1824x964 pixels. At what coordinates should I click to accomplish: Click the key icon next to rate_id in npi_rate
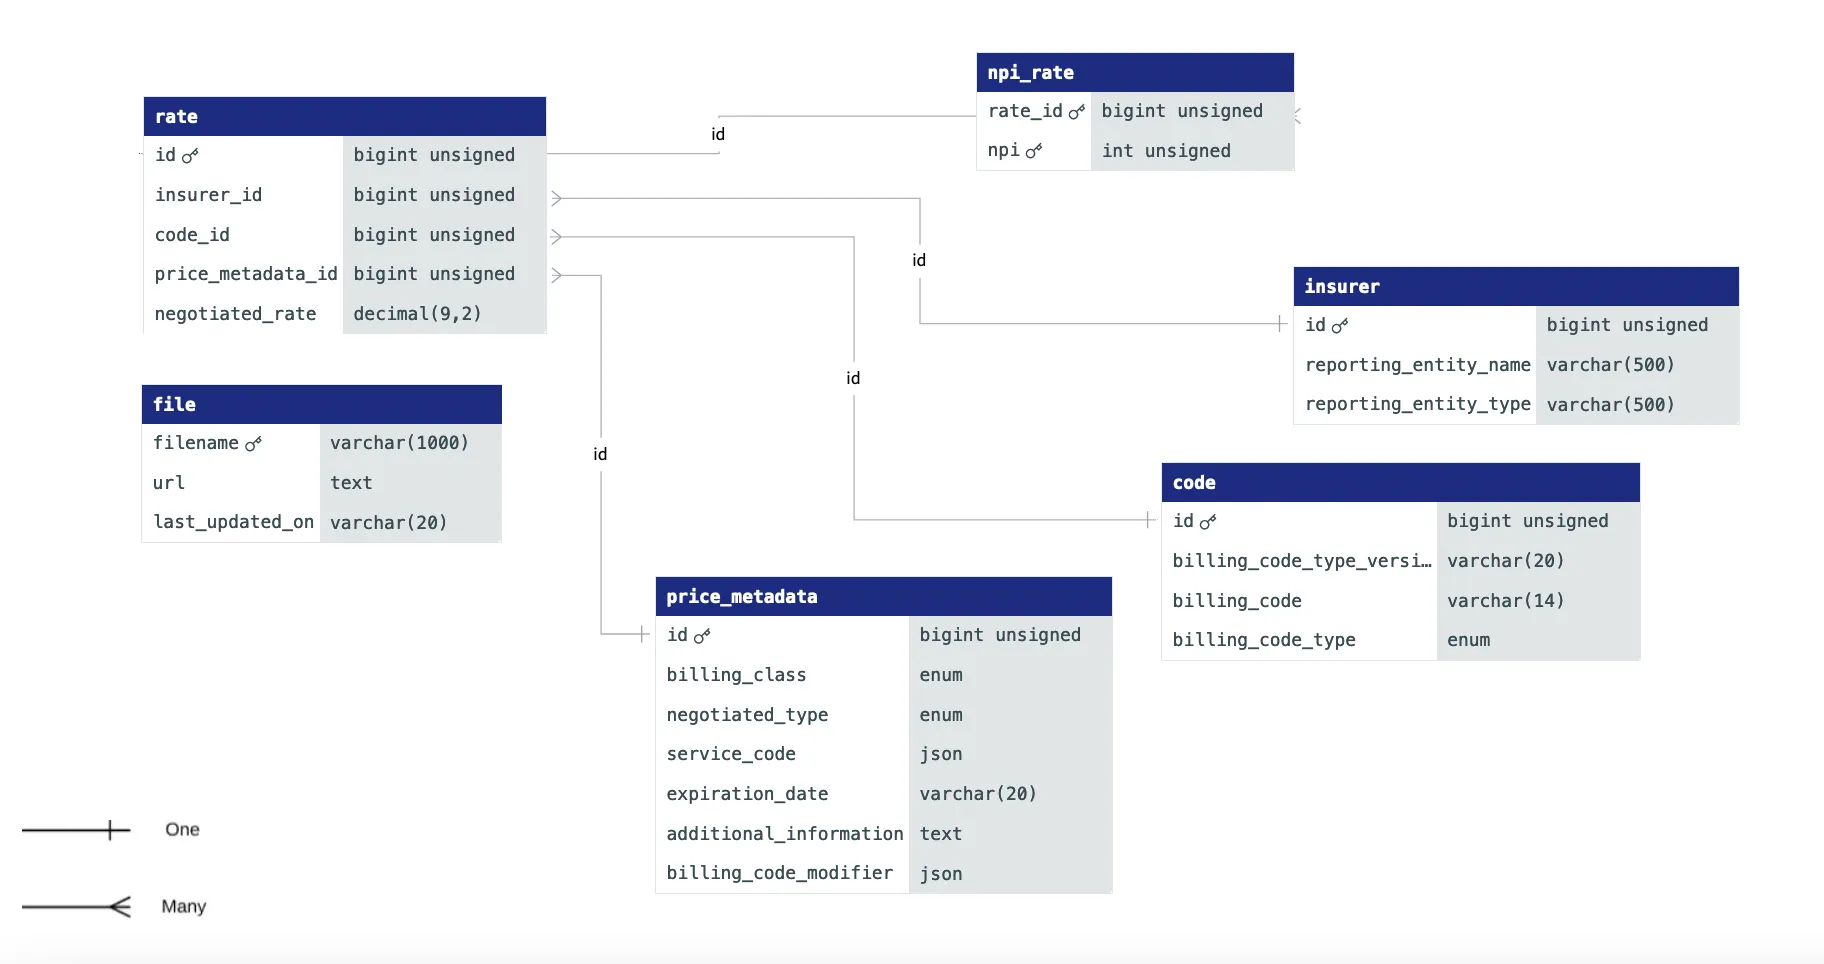[x=1076, y=112]
